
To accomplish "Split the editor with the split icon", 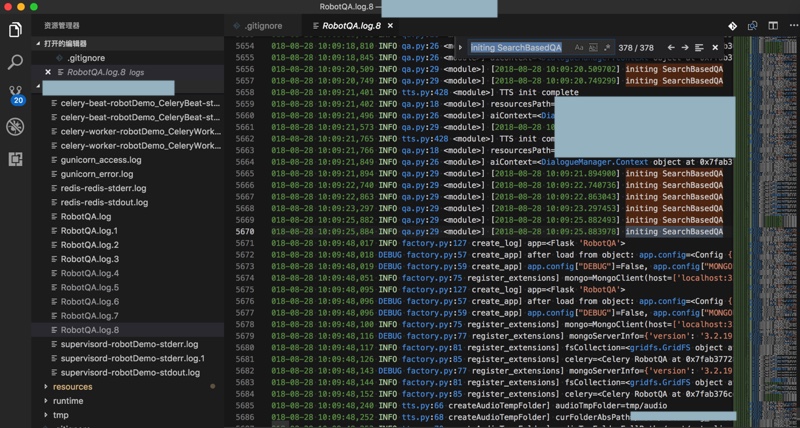I will click(773, 26).
